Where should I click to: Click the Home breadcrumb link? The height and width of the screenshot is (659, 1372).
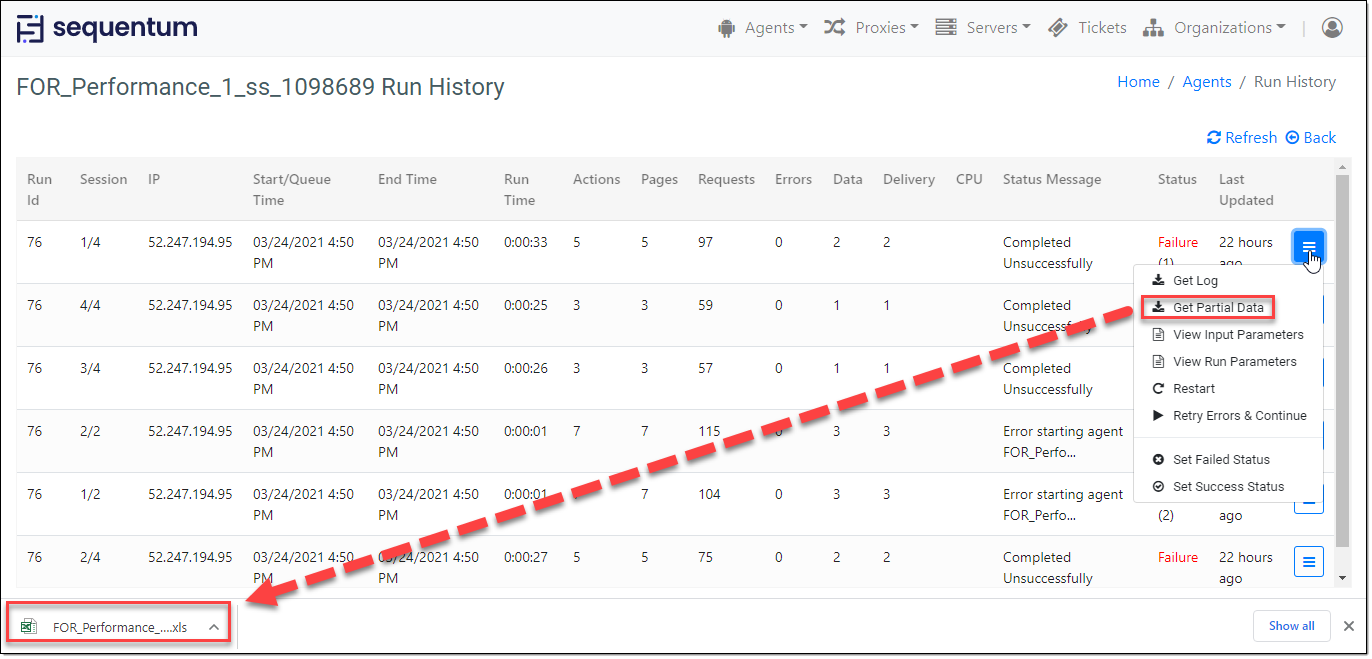[x=1138, y=82]
